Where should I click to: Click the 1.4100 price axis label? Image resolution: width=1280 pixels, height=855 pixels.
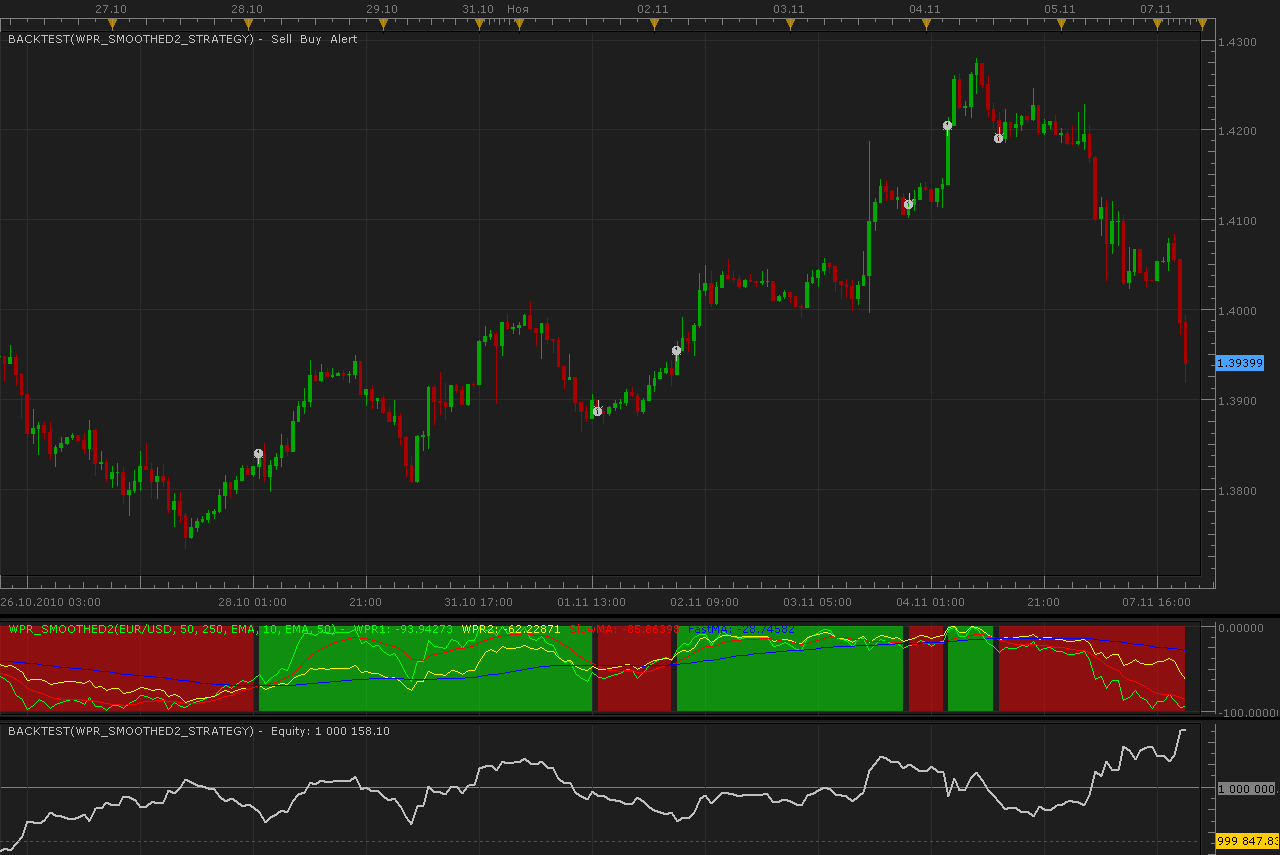click(x=1238, y=221)
